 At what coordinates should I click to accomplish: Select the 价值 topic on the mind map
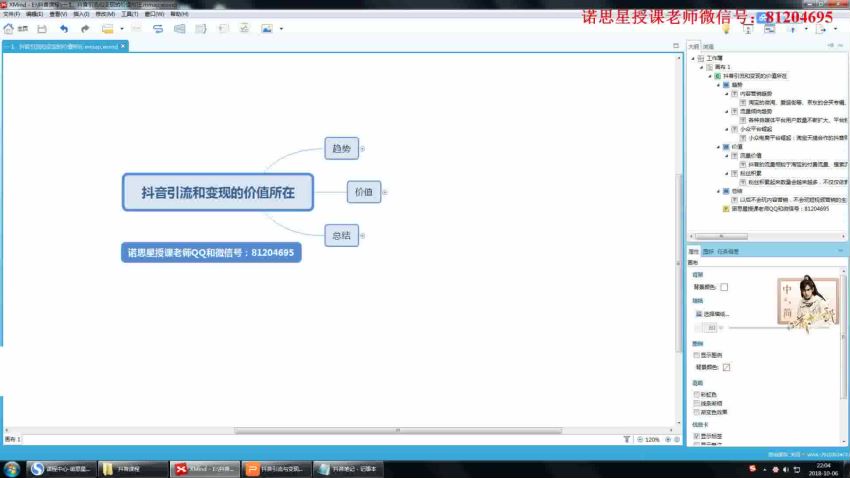[363, 191]
